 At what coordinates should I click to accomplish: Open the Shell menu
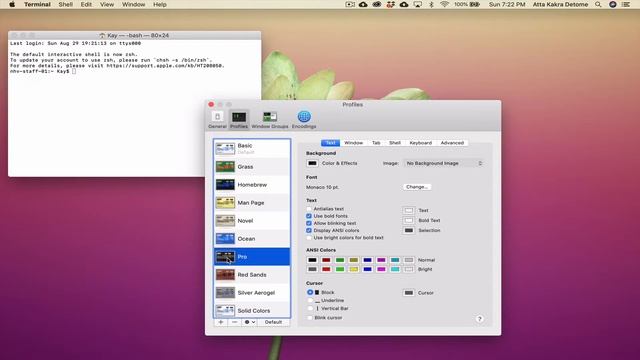[x=65, y=4]
